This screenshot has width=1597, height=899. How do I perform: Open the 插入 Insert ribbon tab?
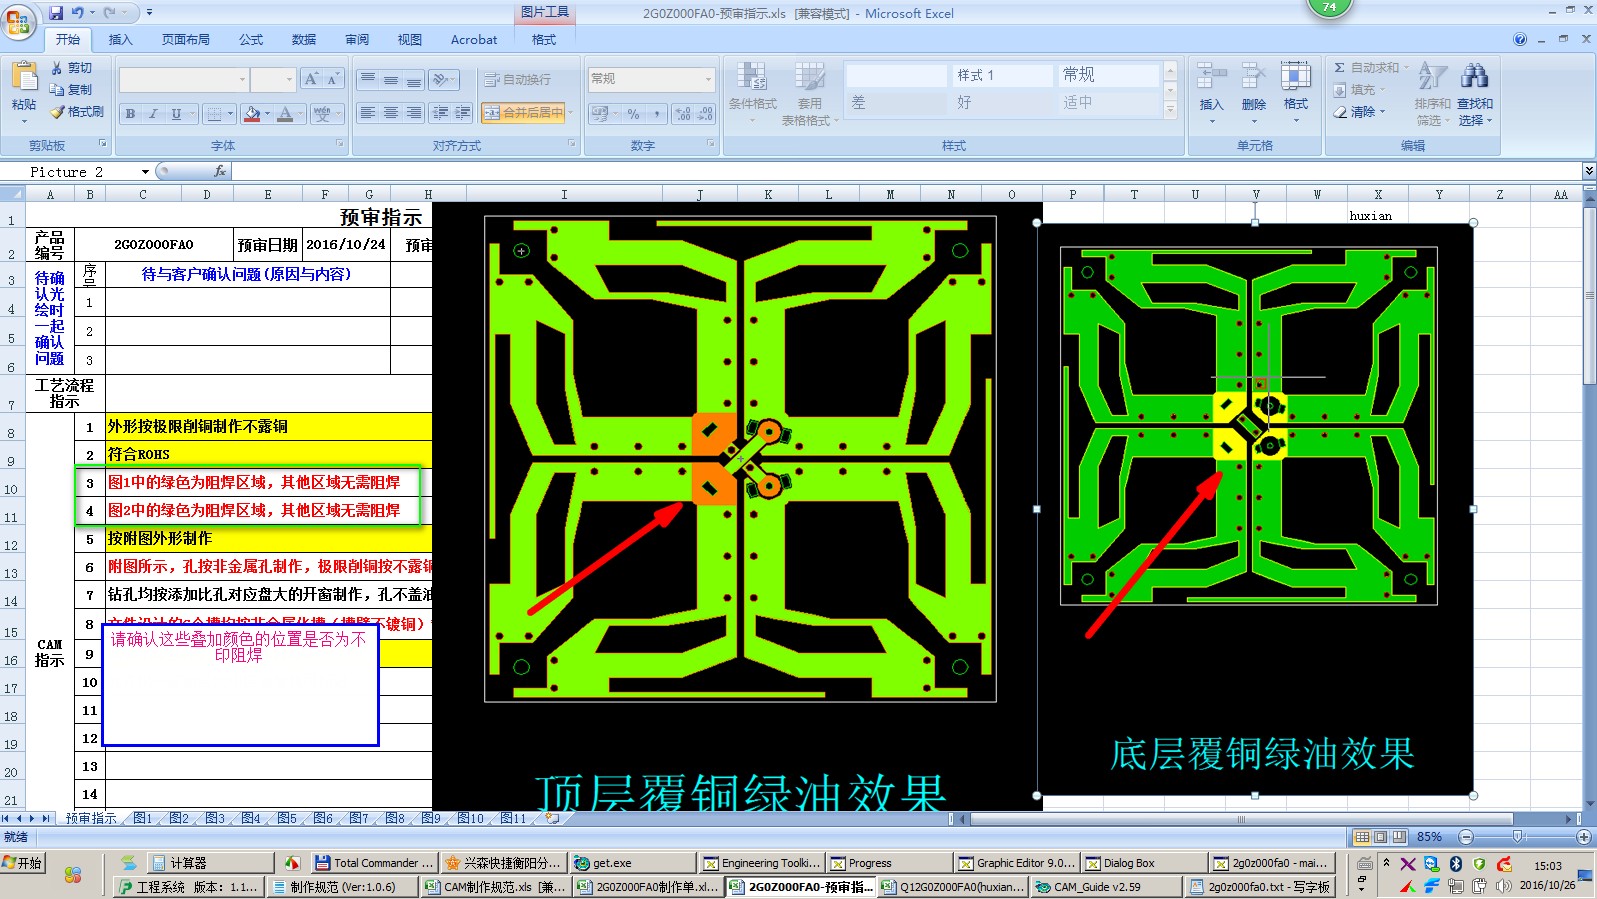[x=120, y=40]
